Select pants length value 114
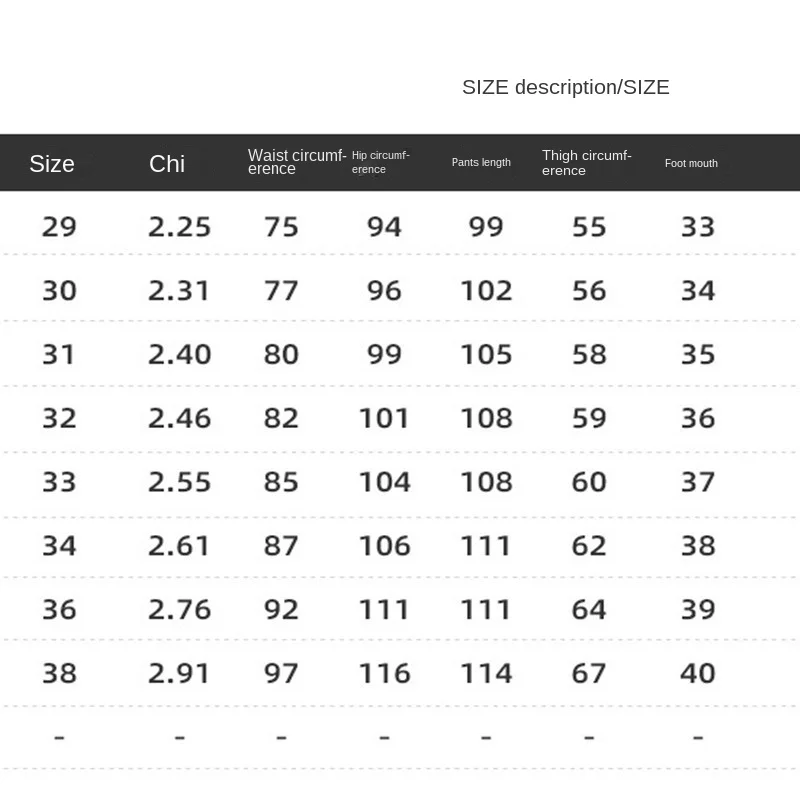This screenshot has height=800, width=800. (486, 673)
